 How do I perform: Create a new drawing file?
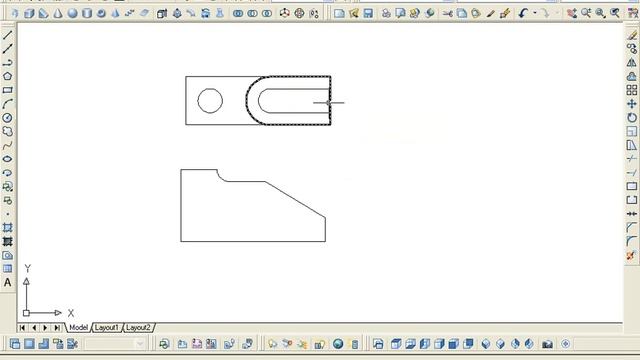pos(339,13)
